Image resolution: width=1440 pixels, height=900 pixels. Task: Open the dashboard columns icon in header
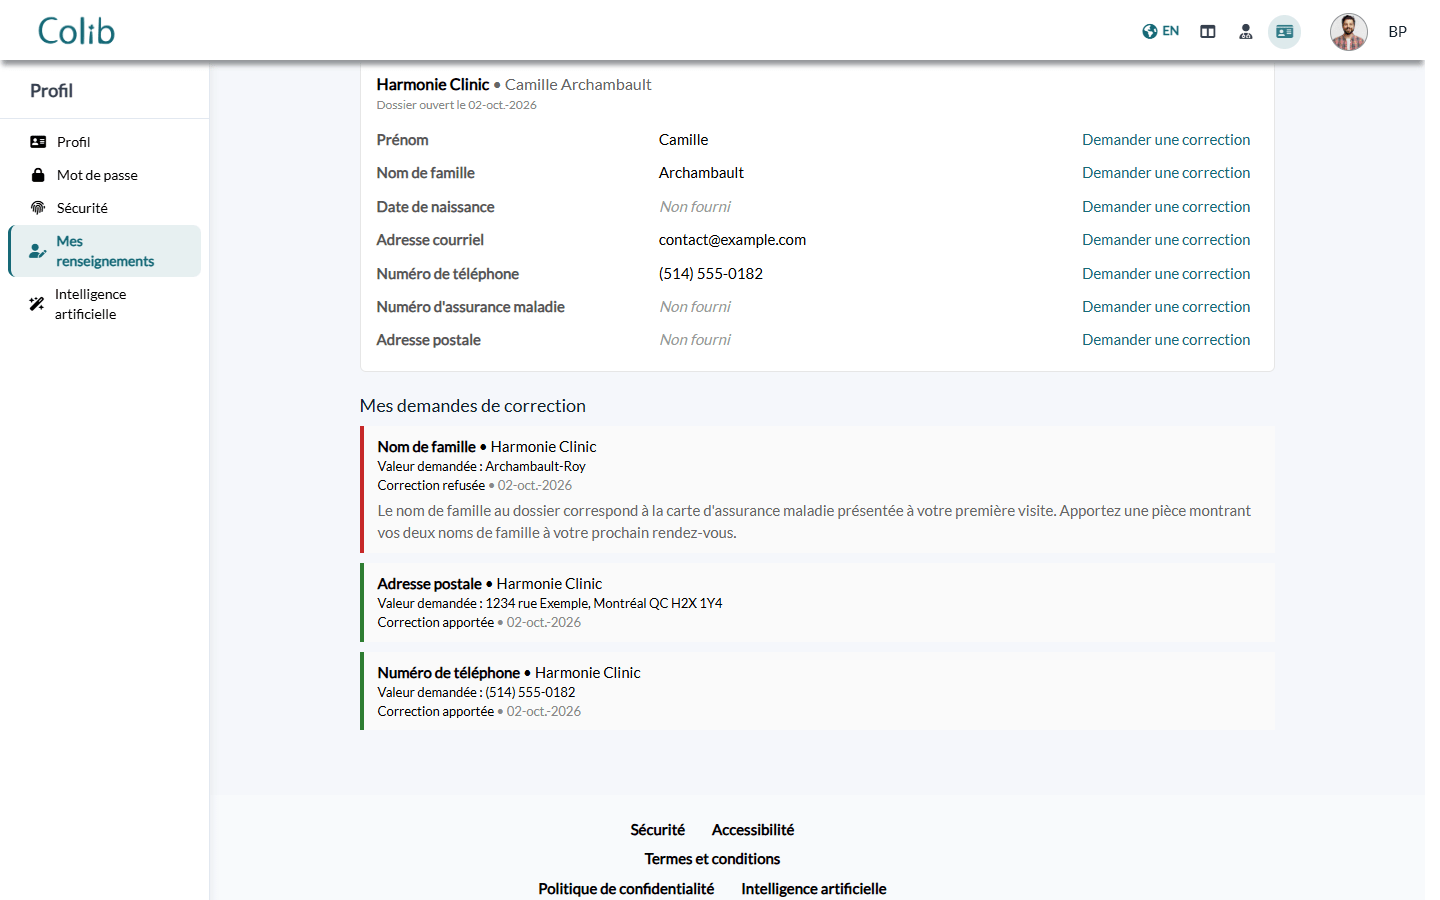coord(1208,32)
